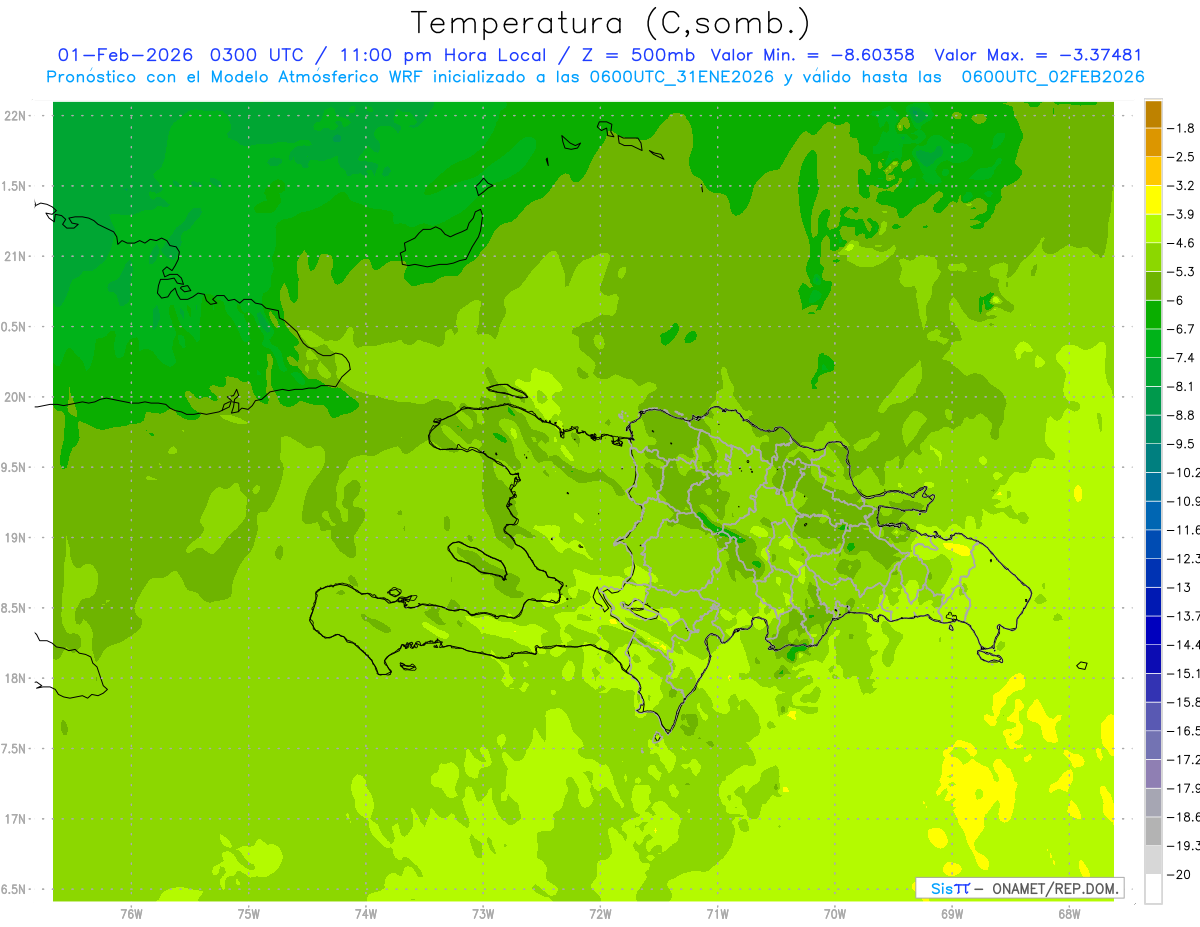Click the "74W" longitude label
This screenshot has height=927, width=1200.
pyautogui.click(x=366, y=913)
